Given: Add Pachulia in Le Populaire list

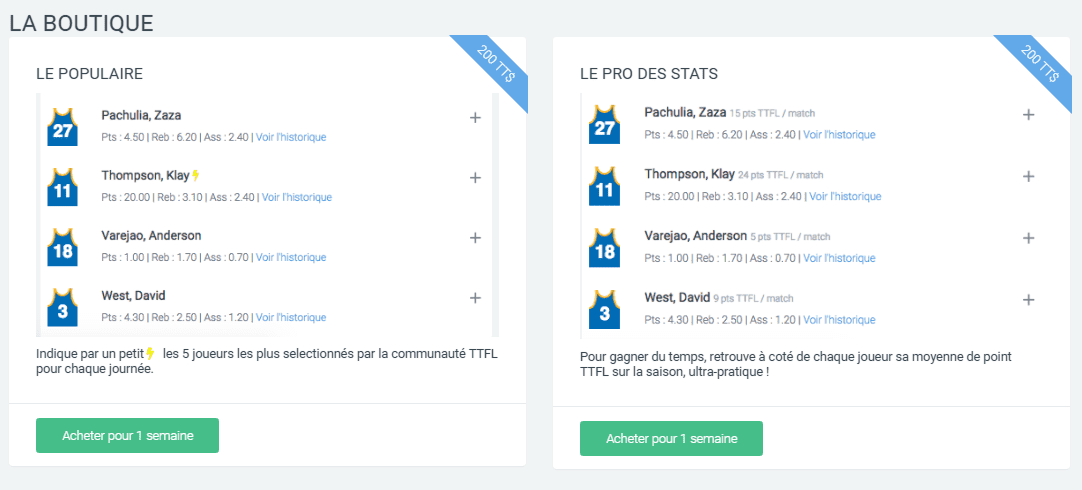Looking at the screenshot, I should point(475,118).
